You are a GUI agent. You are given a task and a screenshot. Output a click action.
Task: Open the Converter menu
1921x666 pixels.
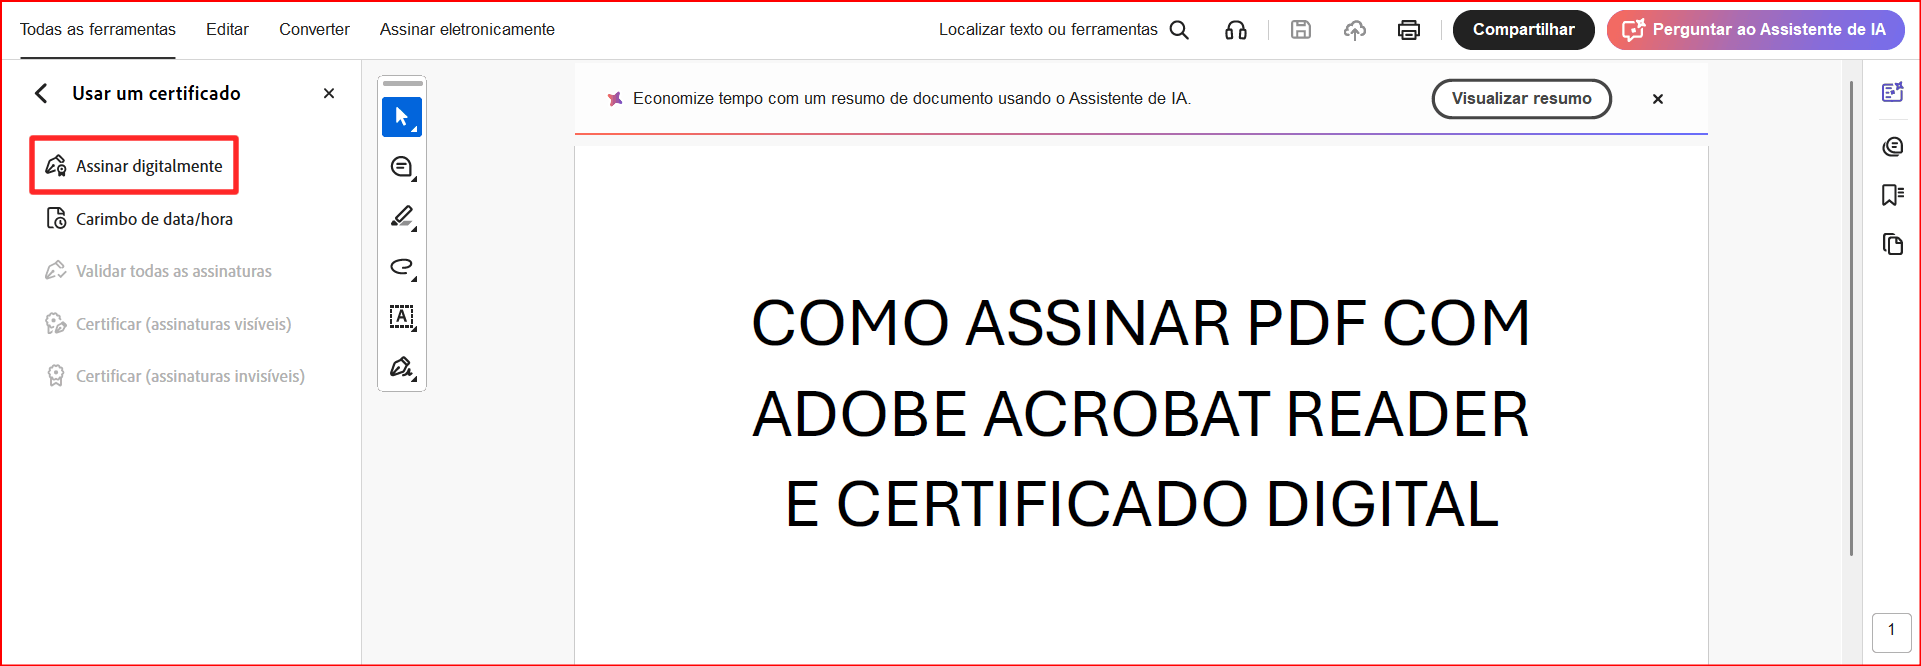pos(314,30)
